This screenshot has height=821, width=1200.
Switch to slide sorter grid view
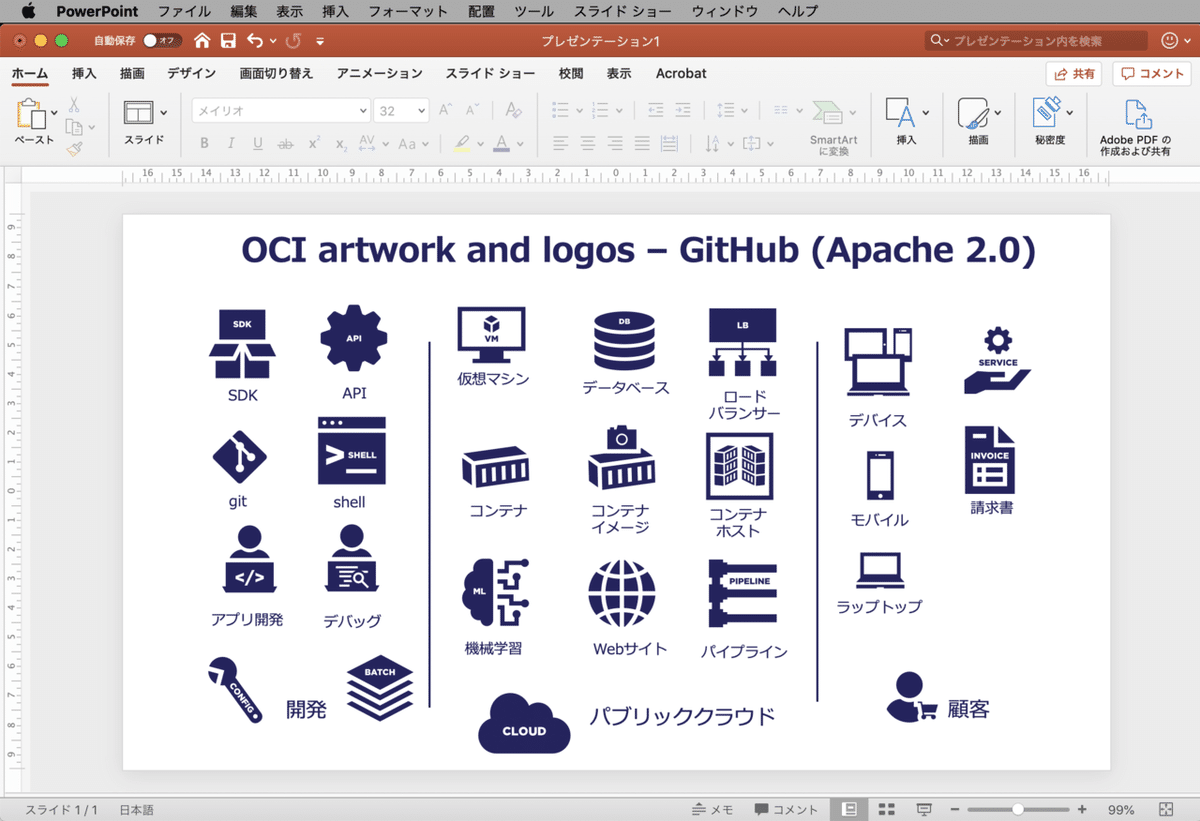tap(886, 809)
